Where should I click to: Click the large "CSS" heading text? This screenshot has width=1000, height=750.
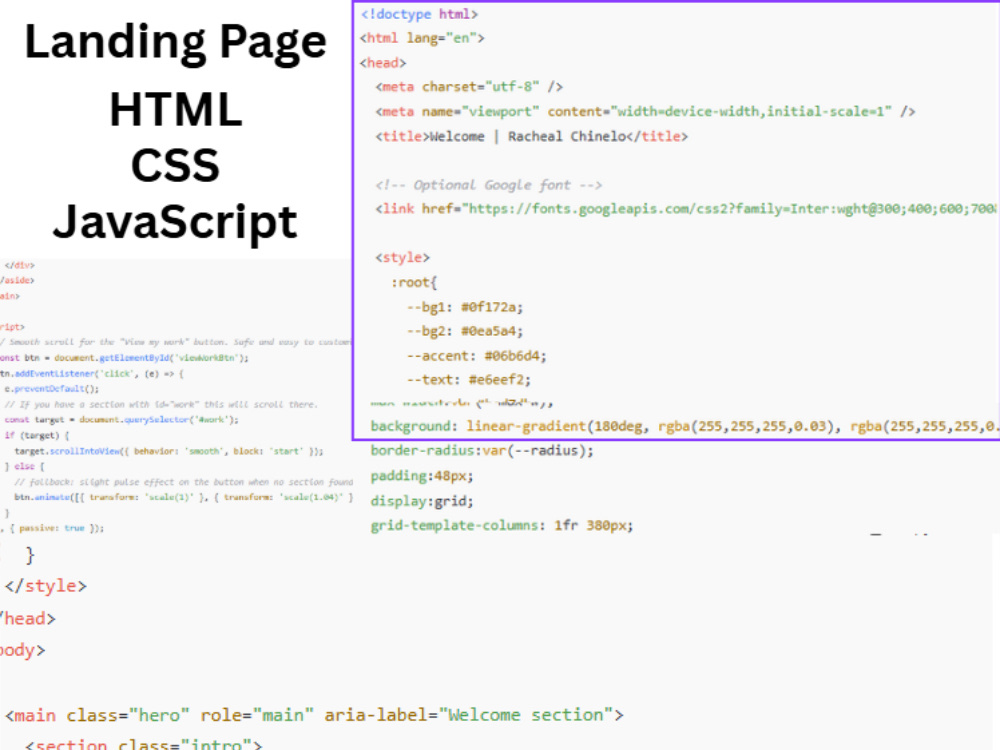tap(175, 165)
